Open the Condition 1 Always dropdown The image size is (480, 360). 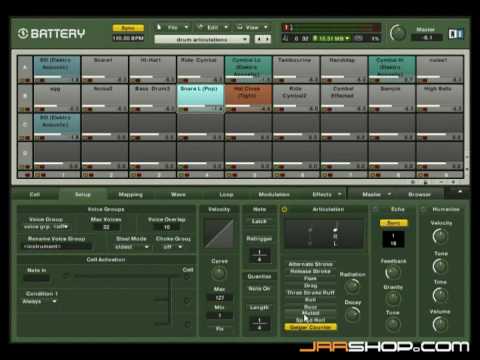39,301
